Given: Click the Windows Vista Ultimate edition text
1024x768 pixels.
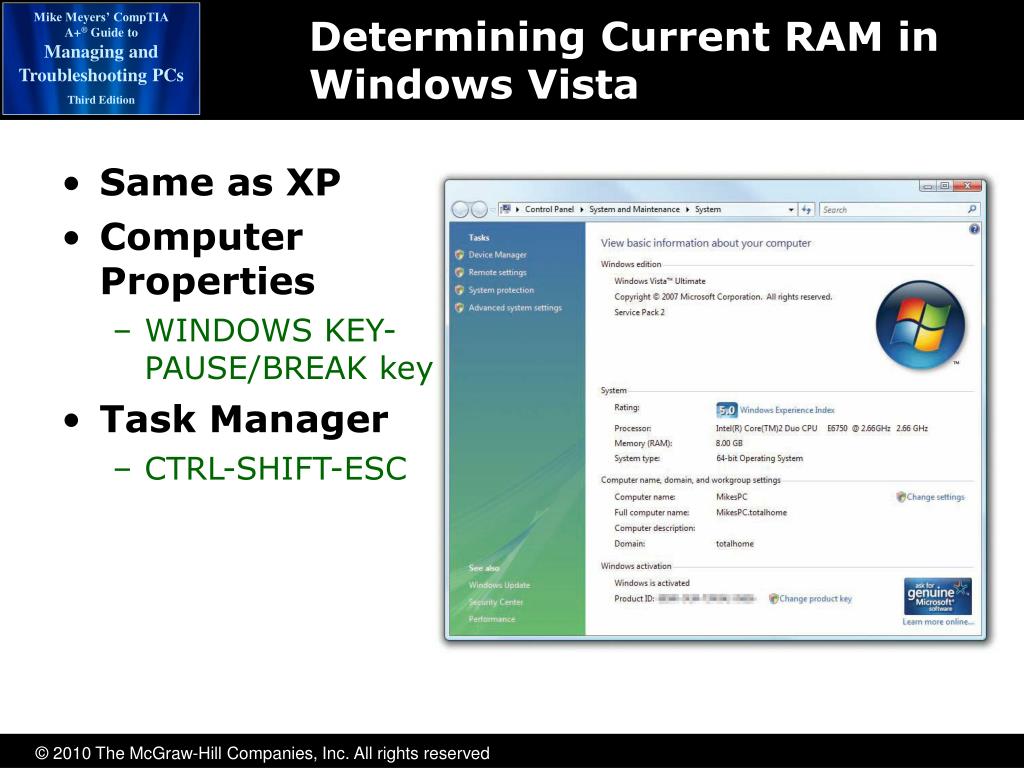Looking at the screenshot, I should (660, 281).
